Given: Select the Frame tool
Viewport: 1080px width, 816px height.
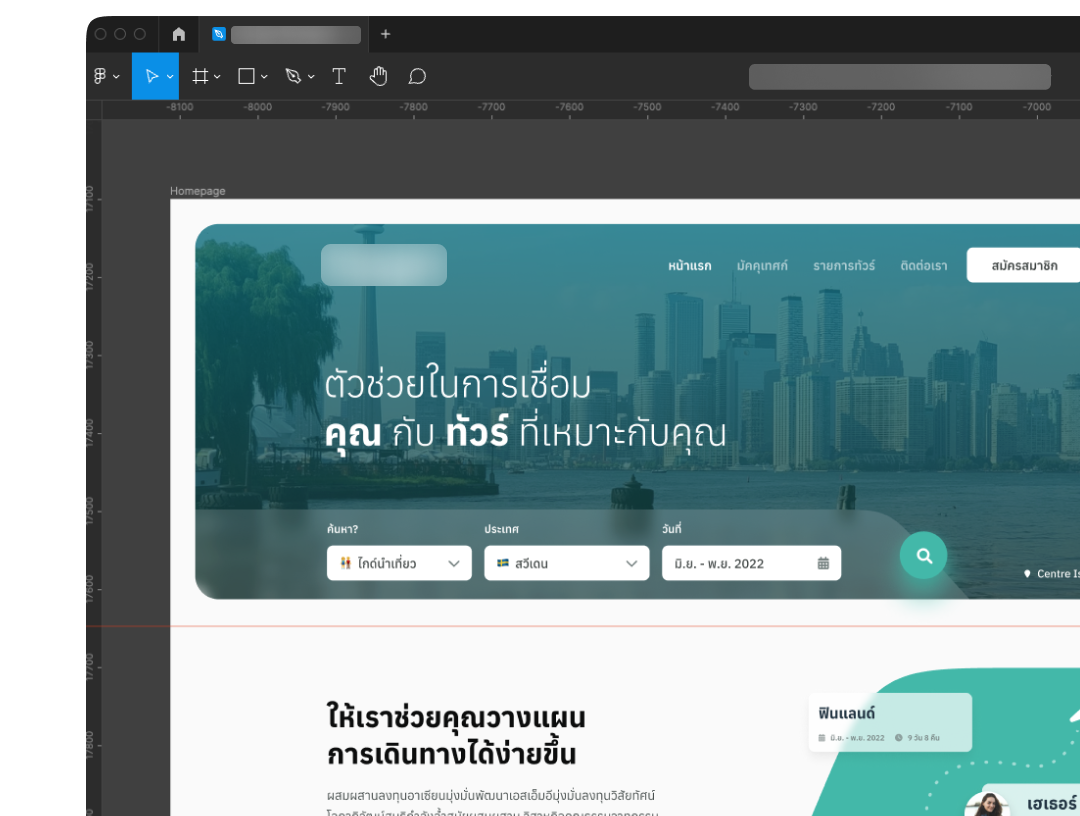Looking at the screenshot, I should [x=200, y=76].
